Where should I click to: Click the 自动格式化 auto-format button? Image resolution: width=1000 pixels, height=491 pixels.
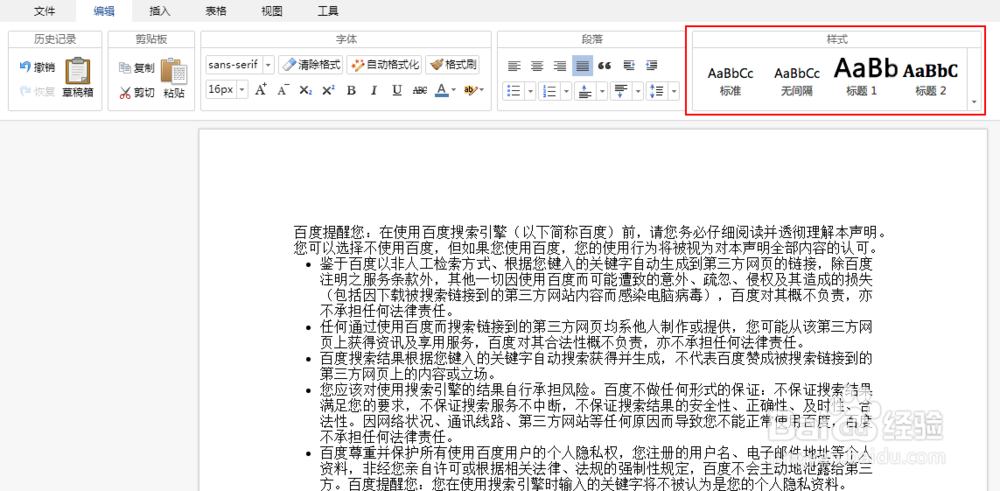coord(384,64)
